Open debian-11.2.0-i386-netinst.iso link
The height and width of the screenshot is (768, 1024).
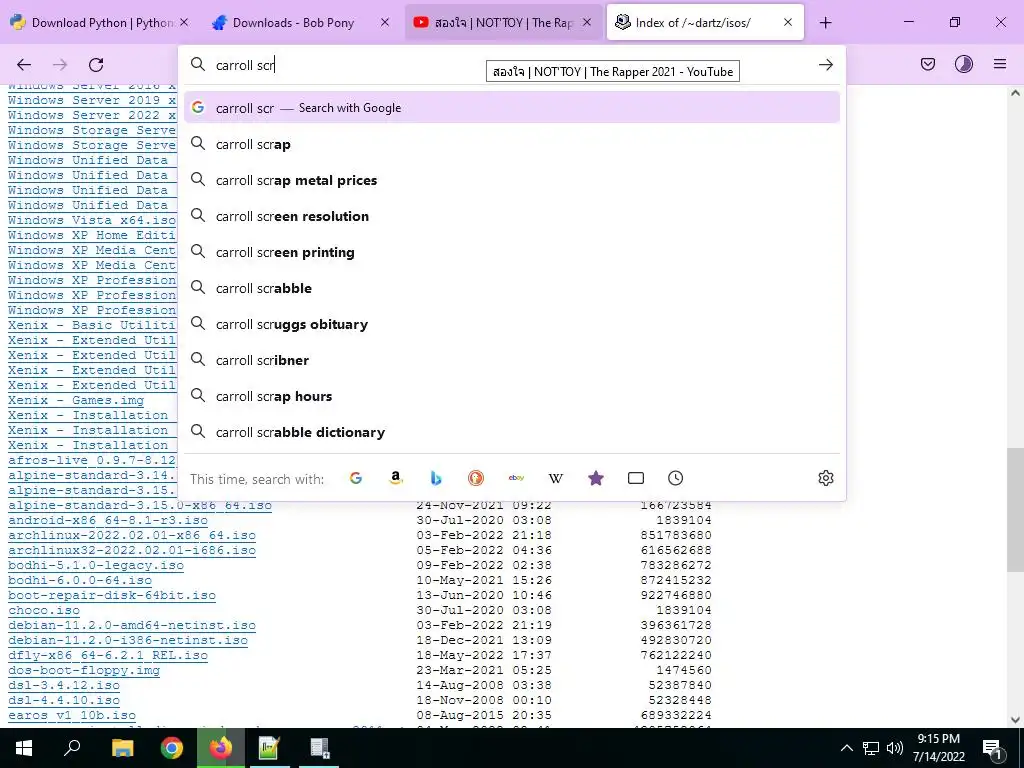click(x=128, y=641)
